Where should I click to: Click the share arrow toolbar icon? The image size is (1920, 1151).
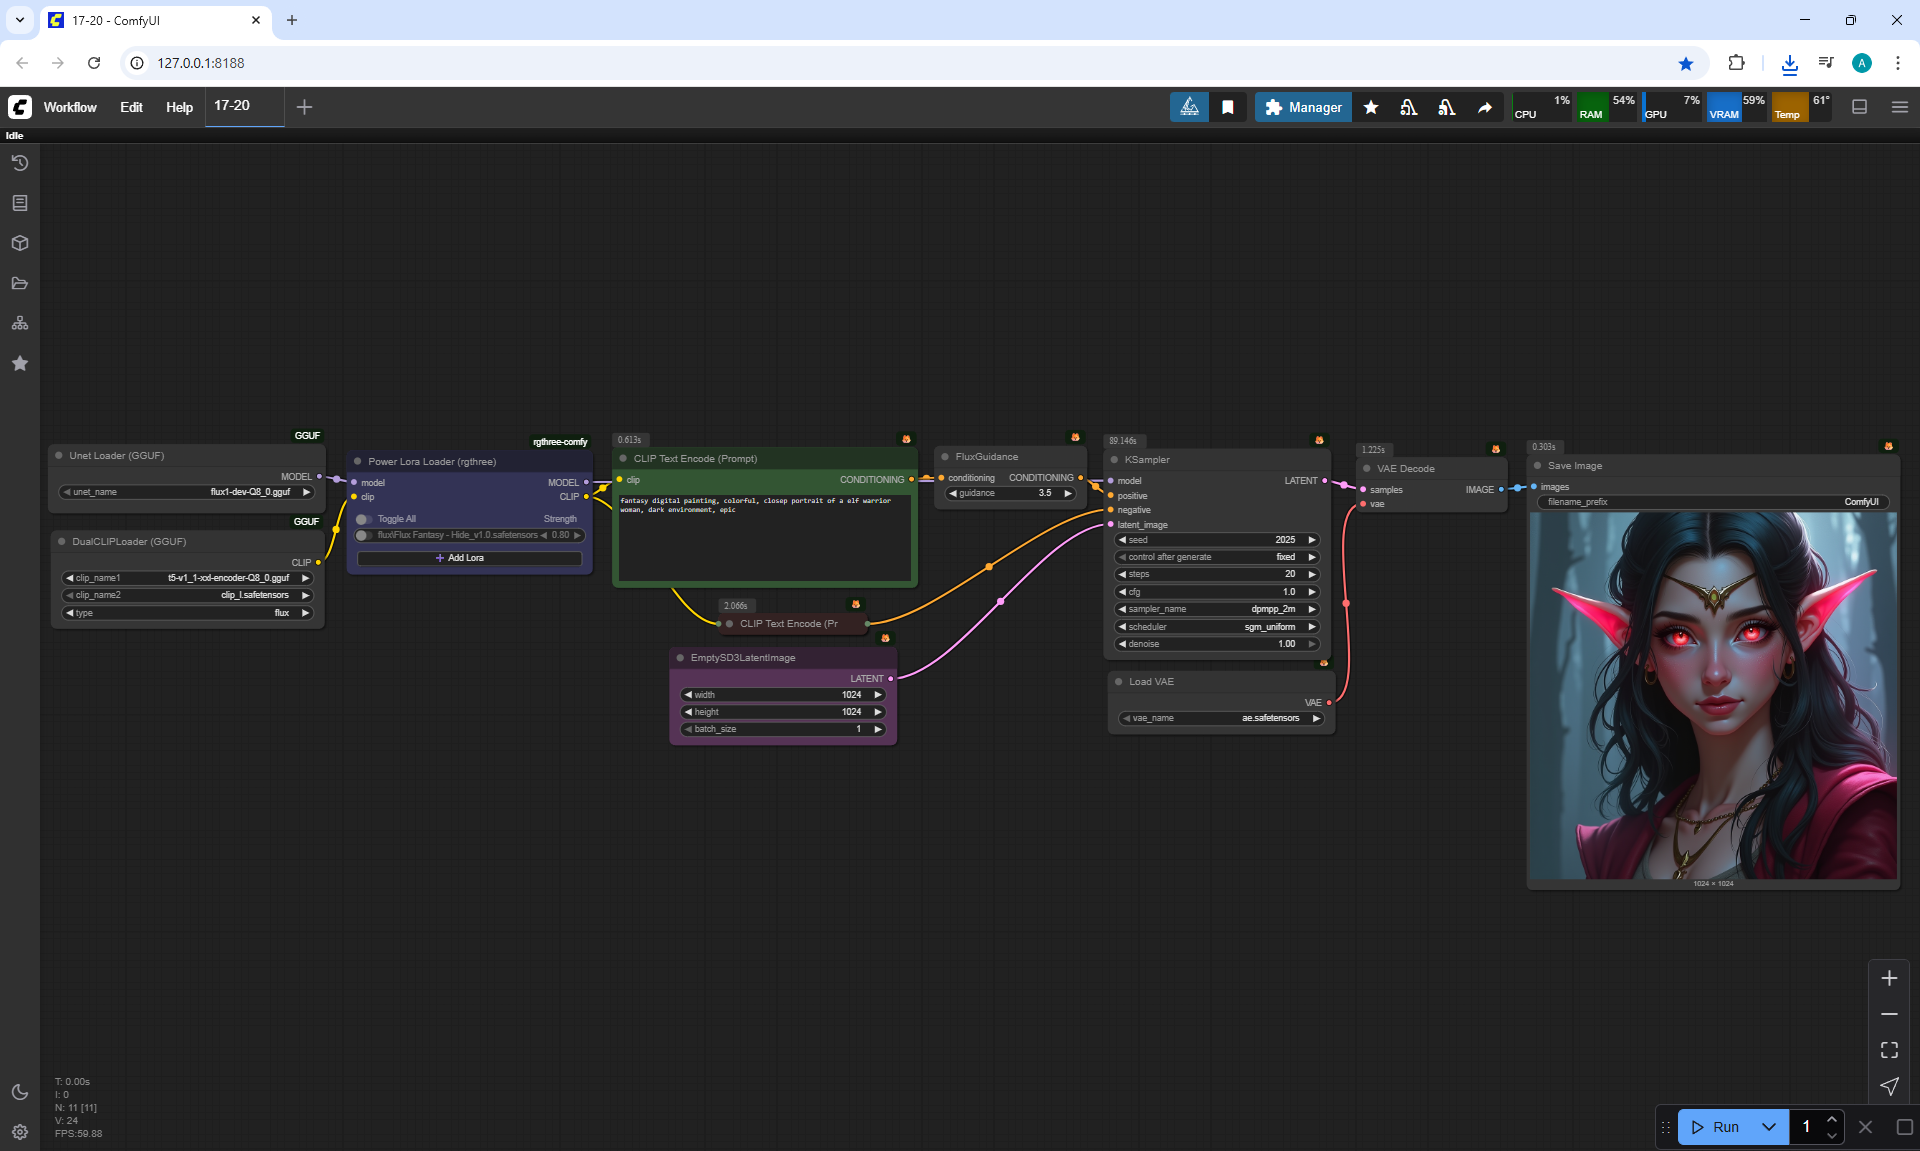pos(1485,107)
